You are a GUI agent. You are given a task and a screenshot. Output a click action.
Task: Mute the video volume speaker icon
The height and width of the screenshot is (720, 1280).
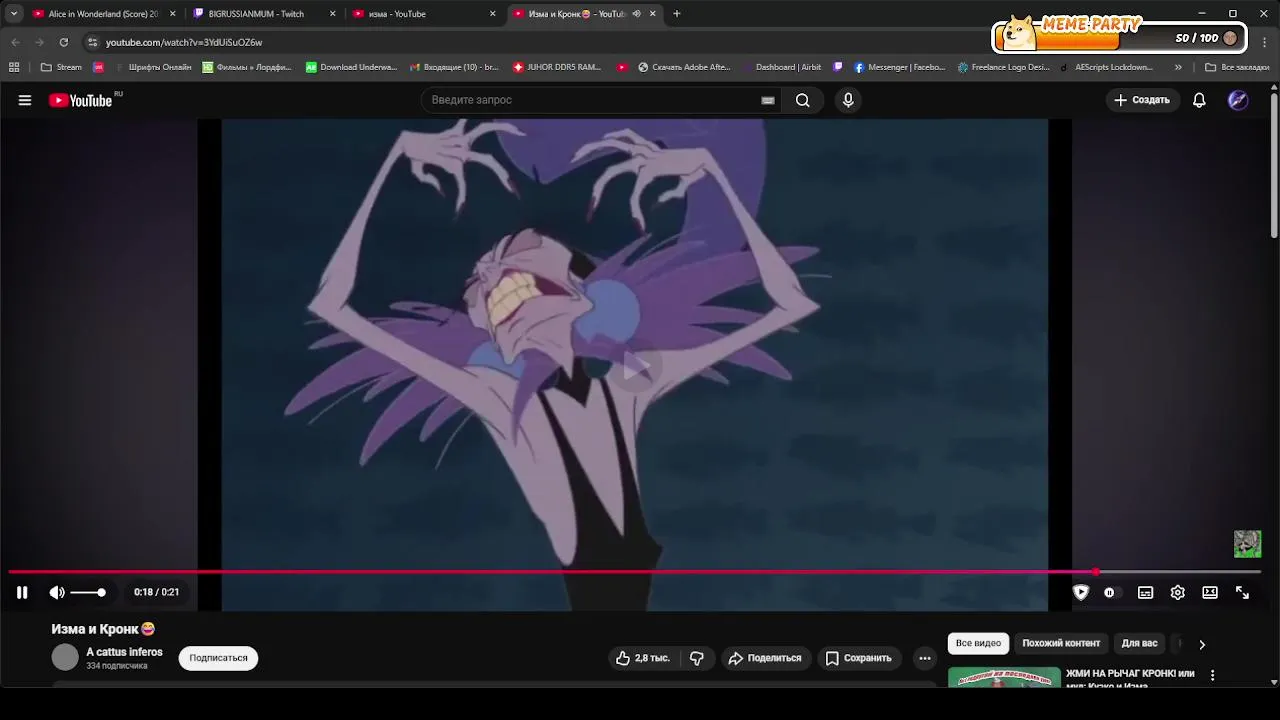pyautogui.click(x=57, y=592)
